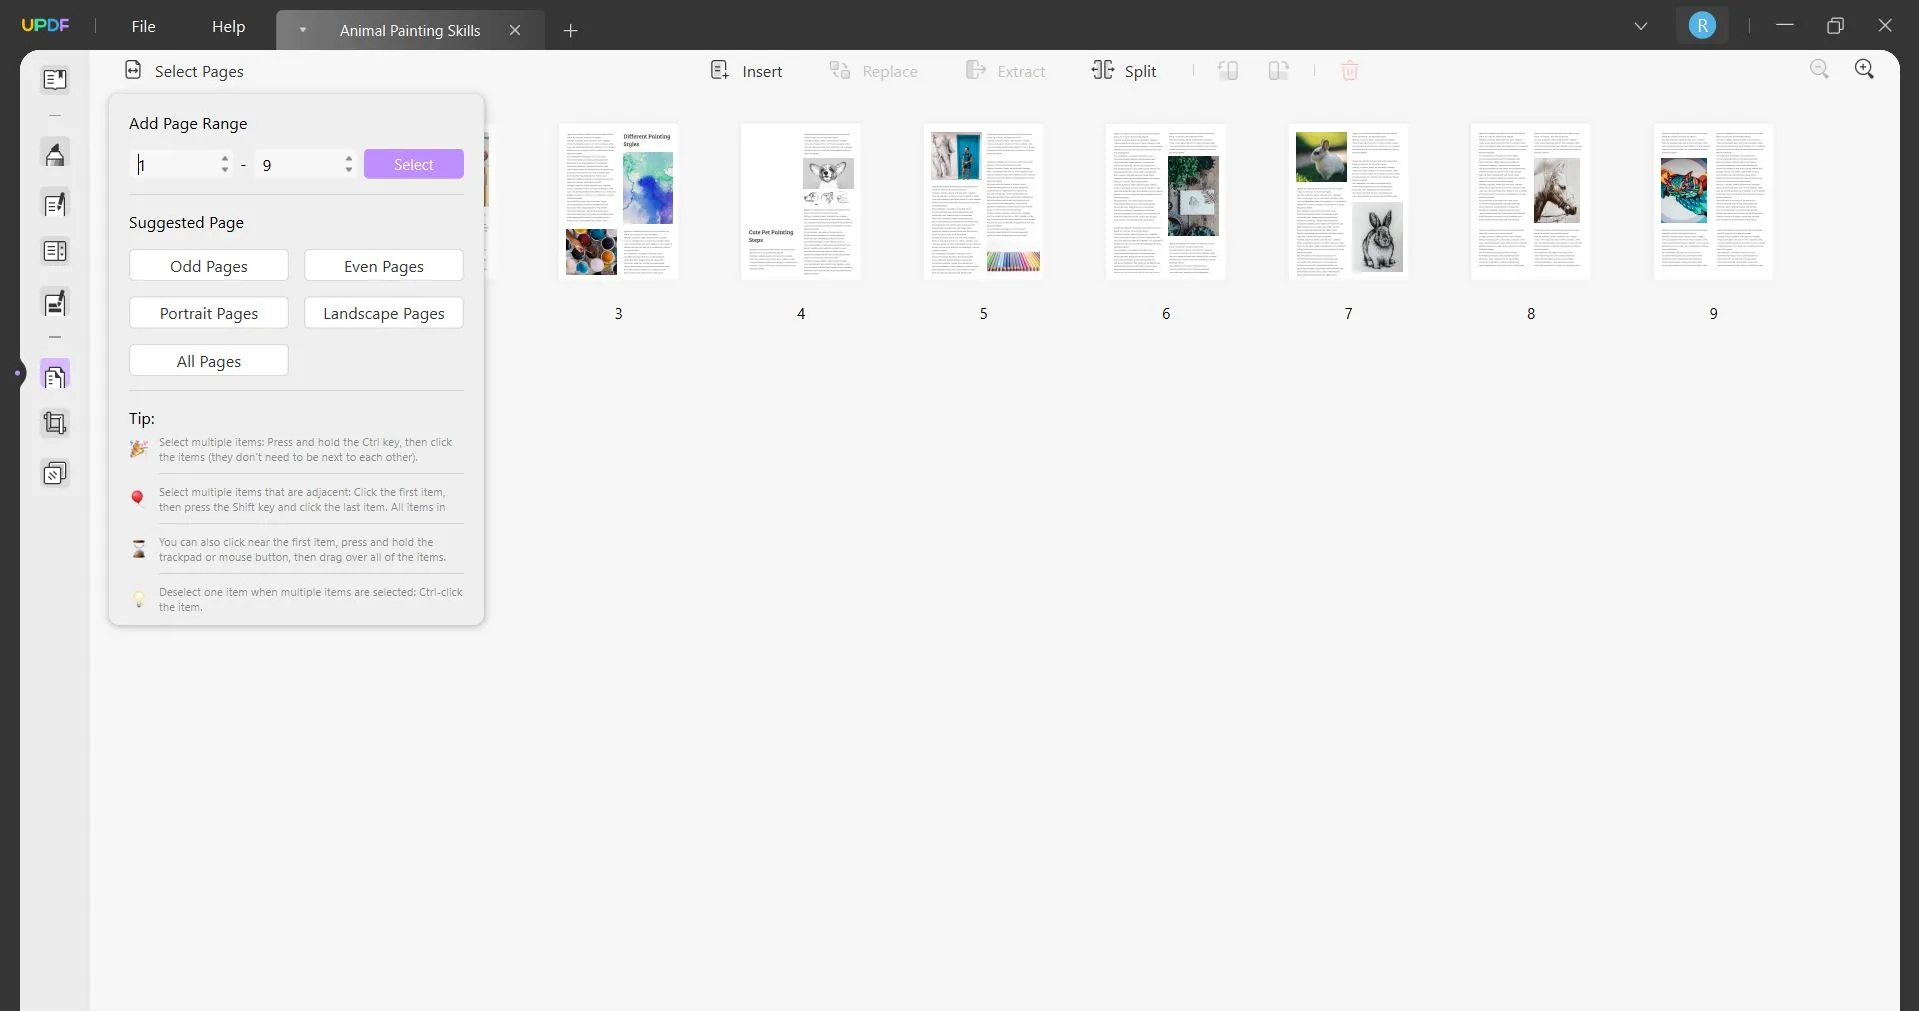This screenshot has width=1919, height=1011.
Task: Select page 8 thumbnail with horse
Action: [x=1531, y=201]
